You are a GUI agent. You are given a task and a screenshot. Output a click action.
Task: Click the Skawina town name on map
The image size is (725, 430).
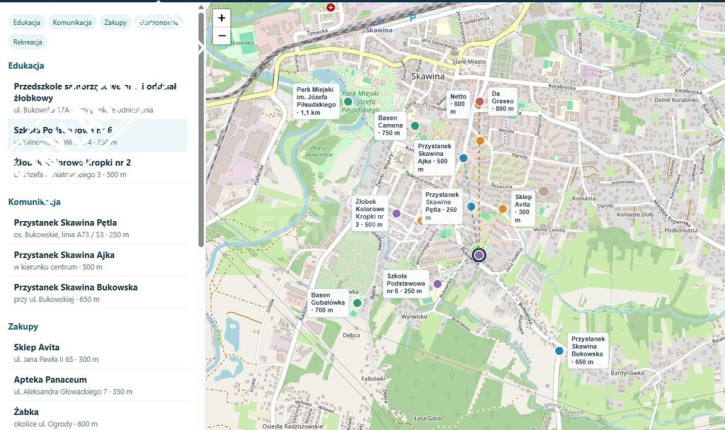pos(428,76)
